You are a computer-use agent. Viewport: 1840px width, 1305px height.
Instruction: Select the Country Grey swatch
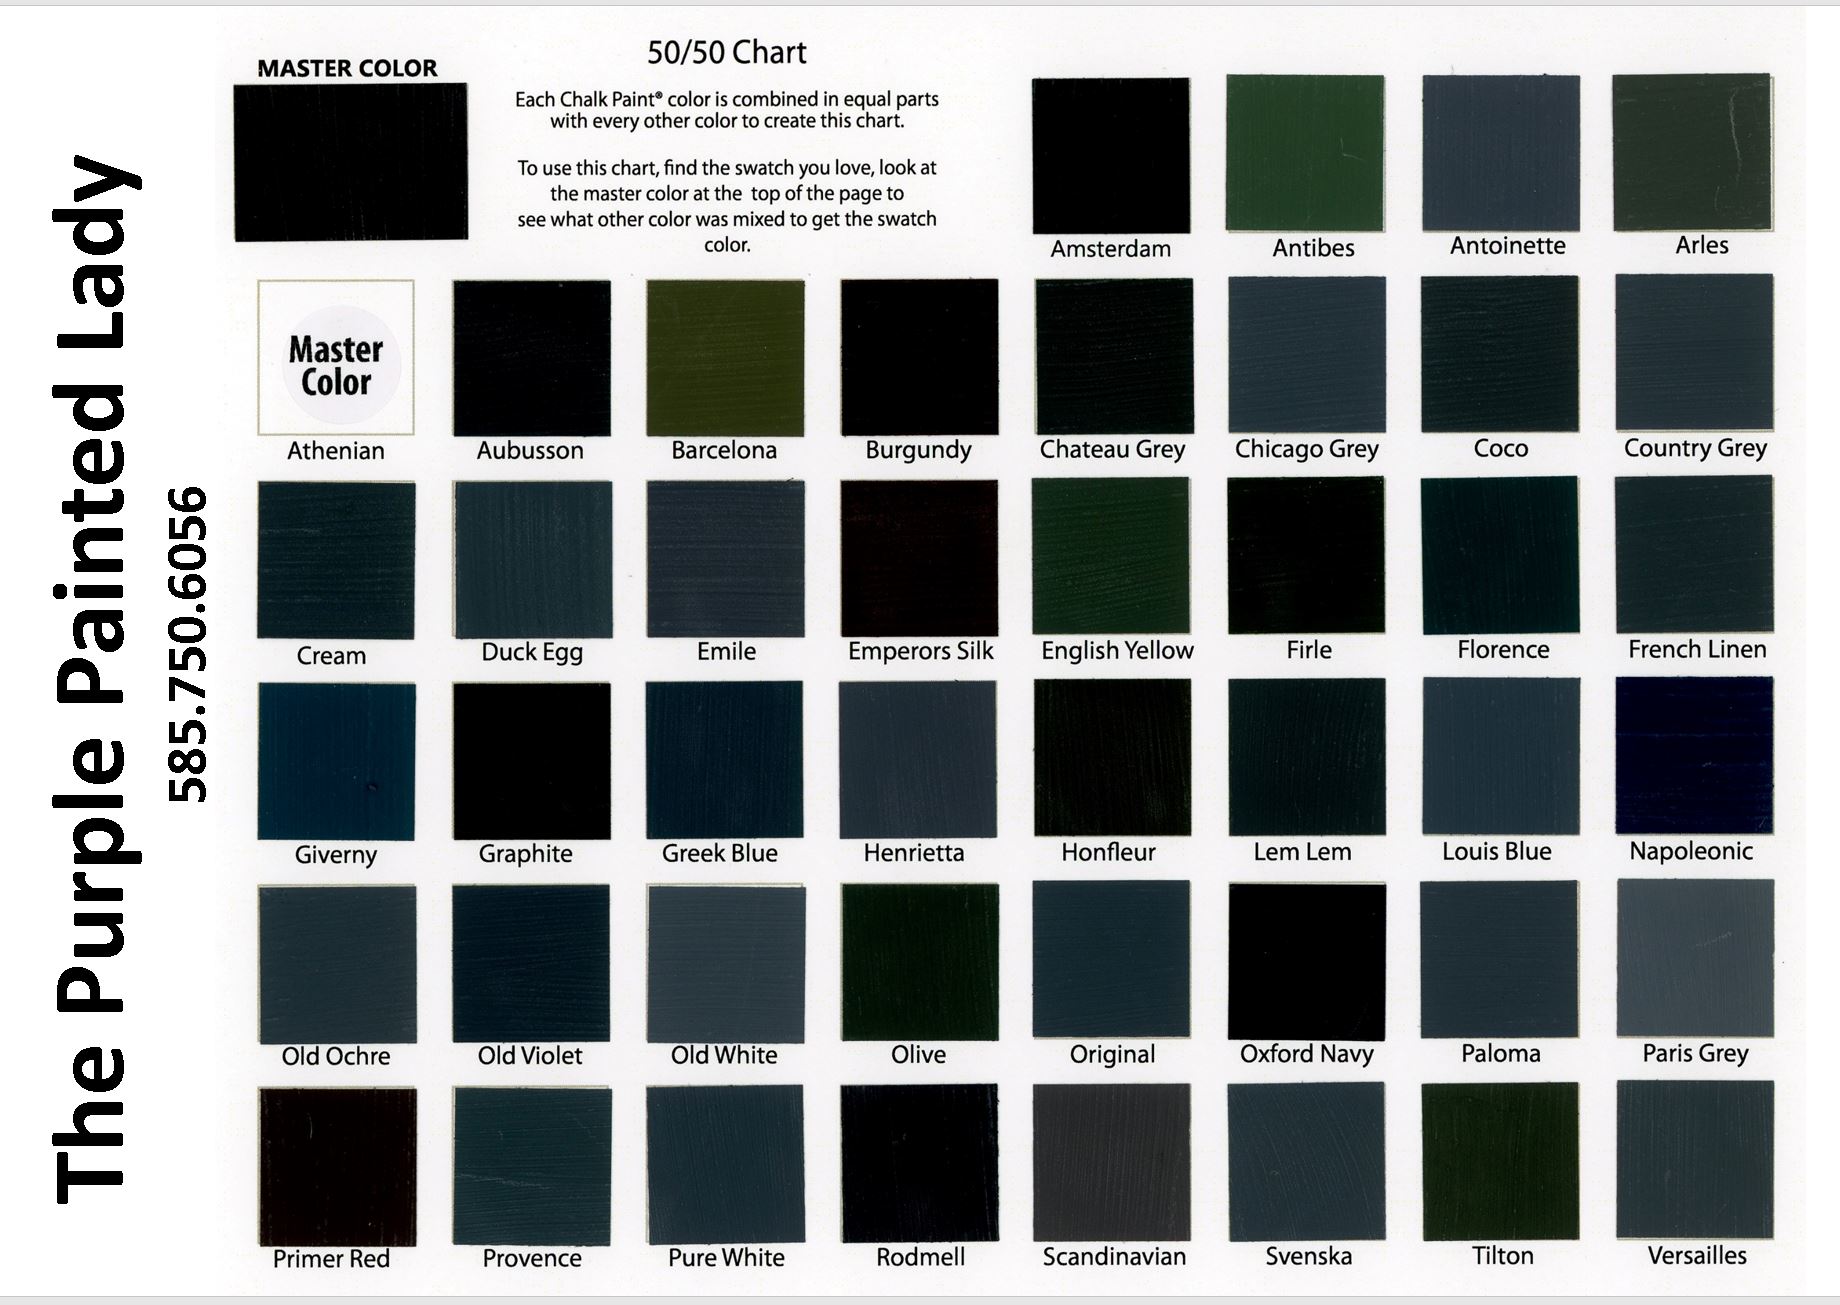[x=1694, y=353]
